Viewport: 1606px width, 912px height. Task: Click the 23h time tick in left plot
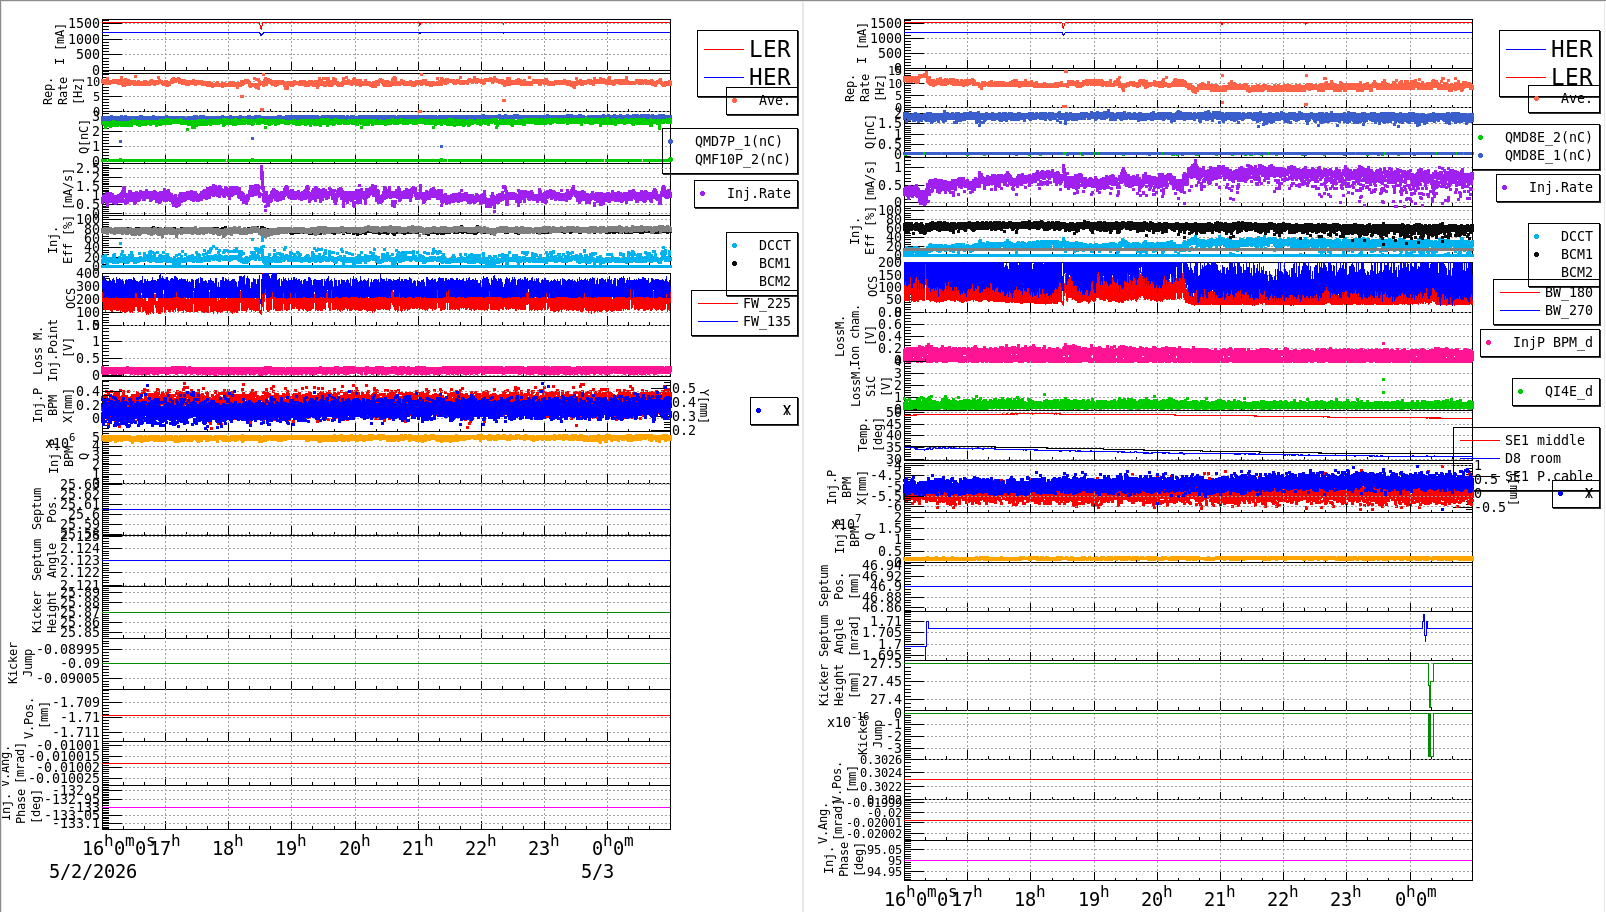543,846
